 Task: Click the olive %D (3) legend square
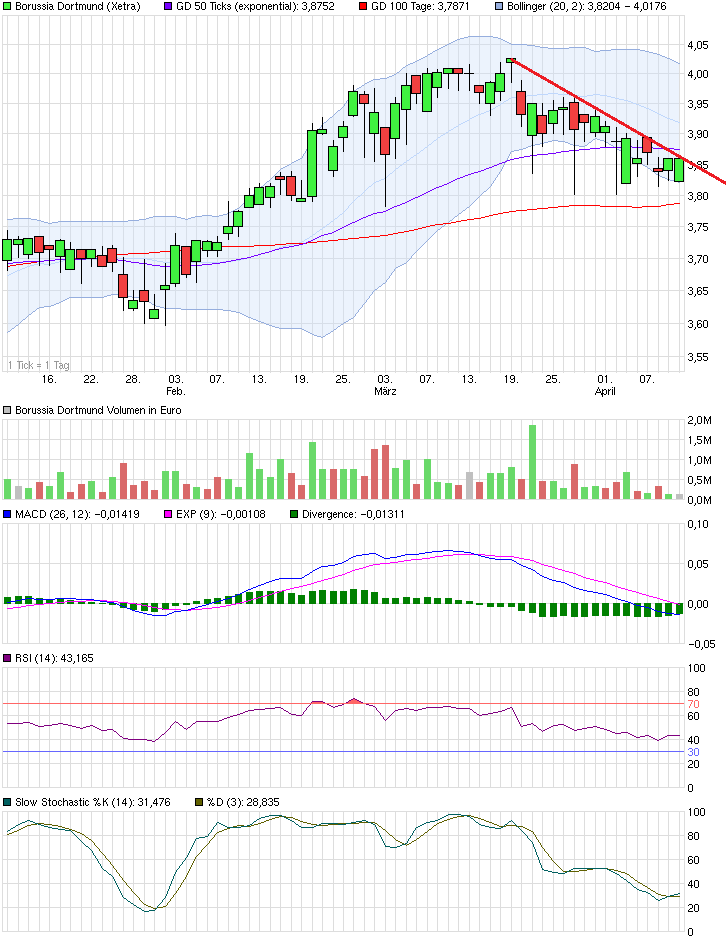[x=199, y=802]
